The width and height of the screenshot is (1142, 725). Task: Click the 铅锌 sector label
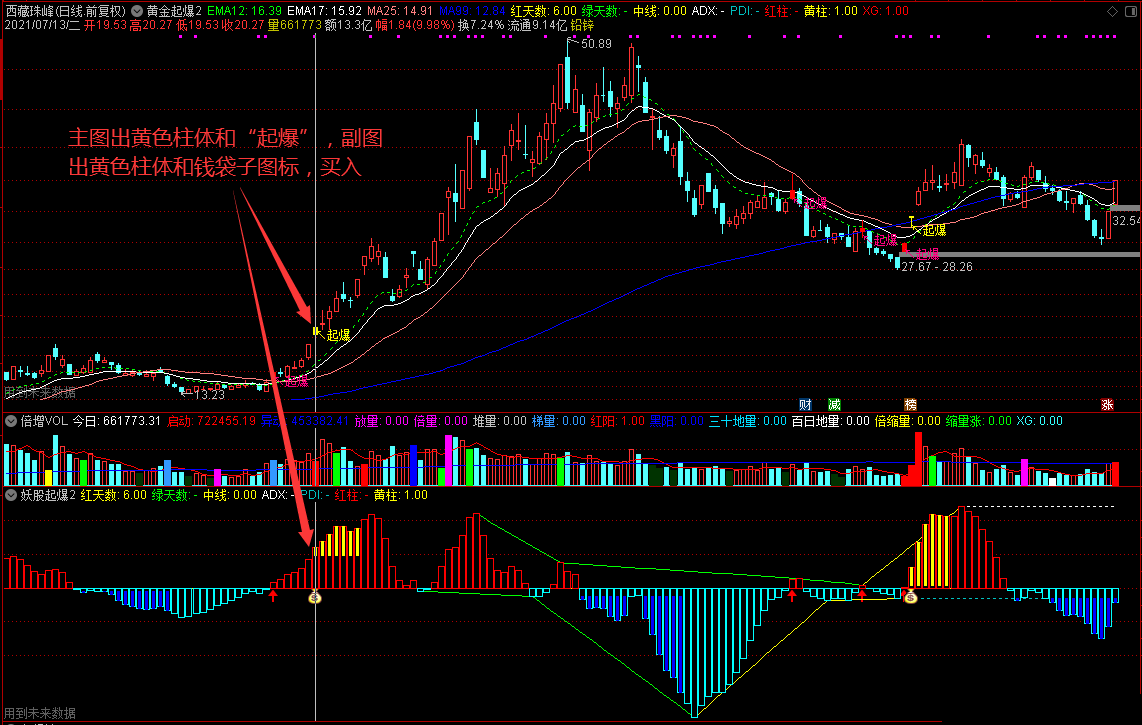click(583, 25)
